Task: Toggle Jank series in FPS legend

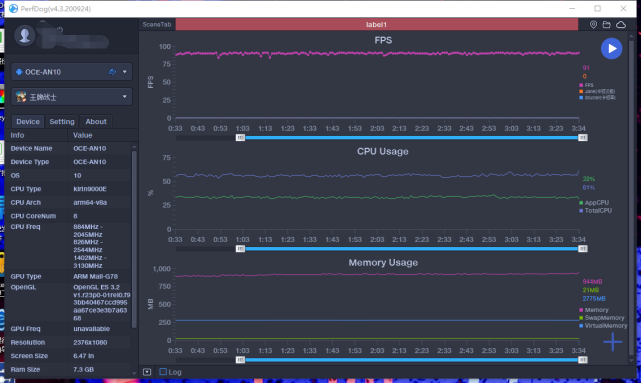Action: pyautogui.click(x=597, y=91)
